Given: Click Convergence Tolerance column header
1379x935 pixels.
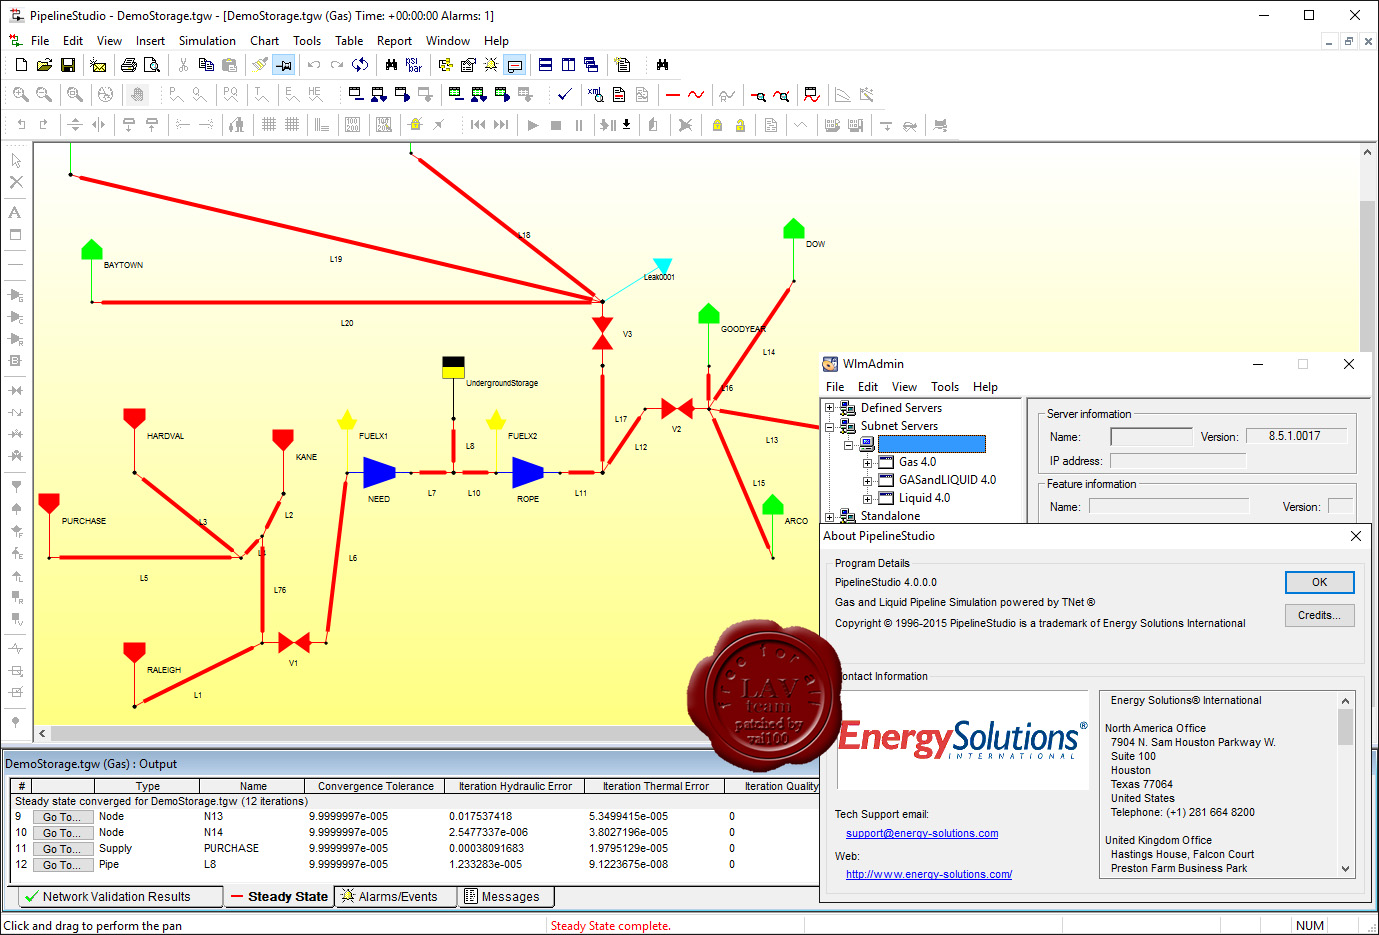Looking at the screenshot, I should pos(376,786).
